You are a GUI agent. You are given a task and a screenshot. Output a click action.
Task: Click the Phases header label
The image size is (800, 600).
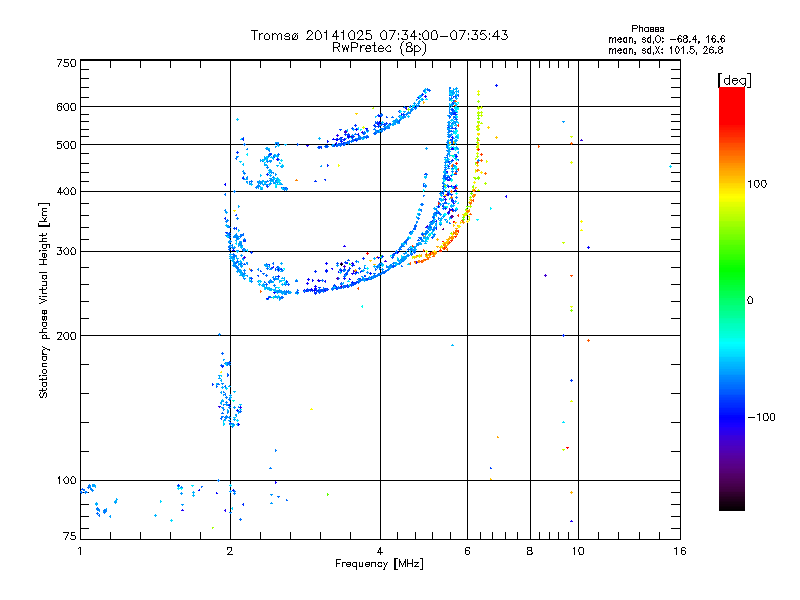point(647,29)
